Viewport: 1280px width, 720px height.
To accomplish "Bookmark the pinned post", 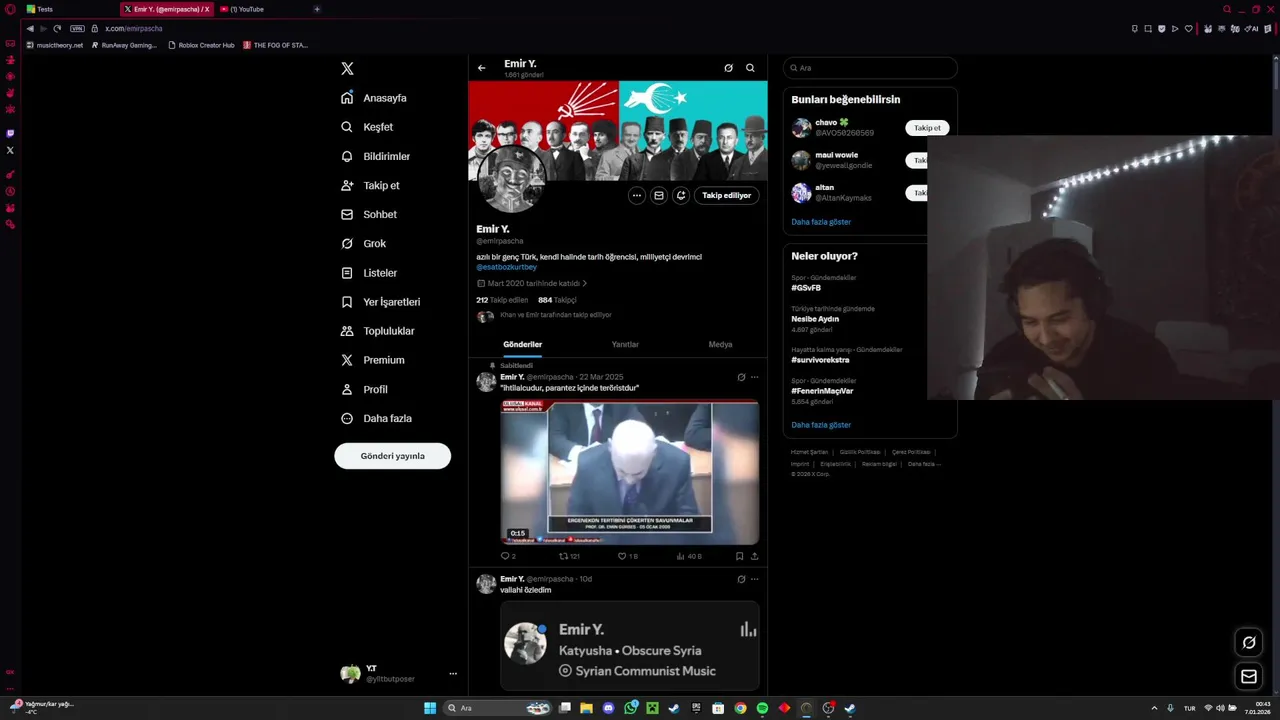I will click(739, 556).
